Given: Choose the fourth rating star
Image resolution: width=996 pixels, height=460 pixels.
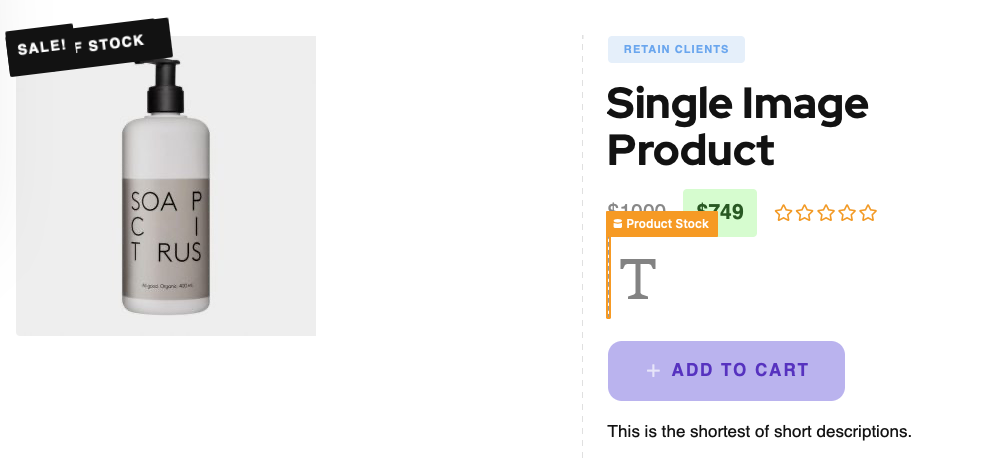Looking at the screenshot, I should point(847,213).
